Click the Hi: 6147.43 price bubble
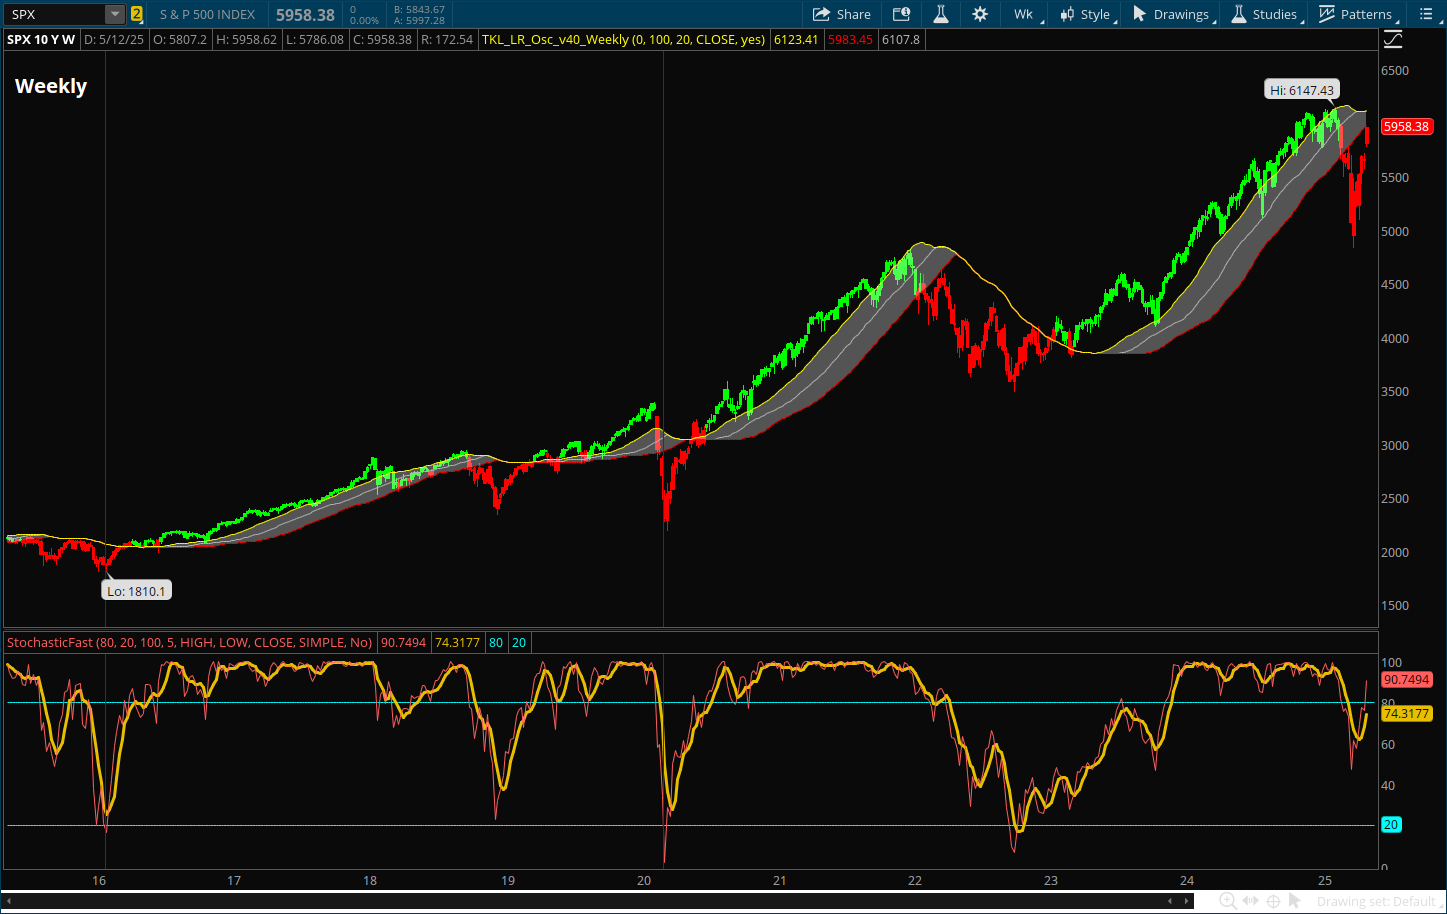 1302,90
